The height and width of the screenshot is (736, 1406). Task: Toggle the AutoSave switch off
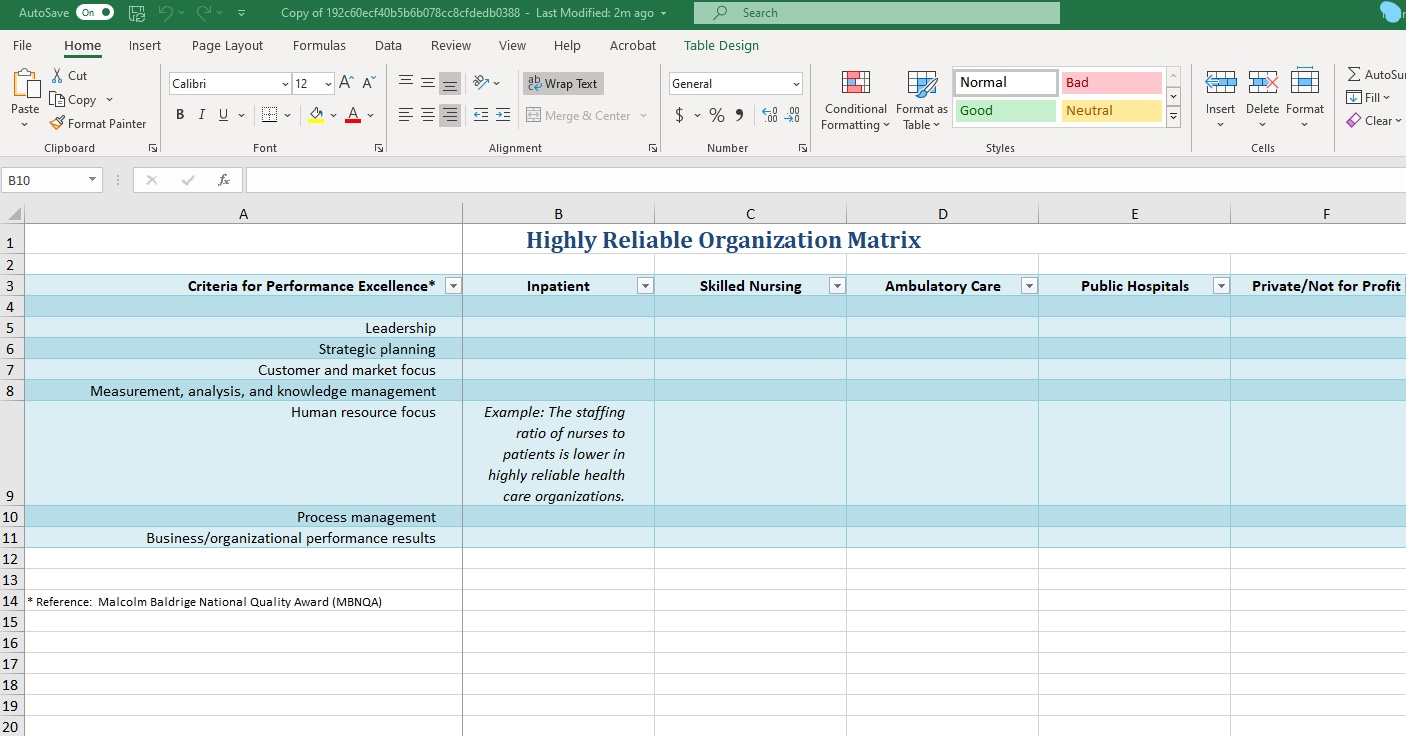[x=95, y=13]
